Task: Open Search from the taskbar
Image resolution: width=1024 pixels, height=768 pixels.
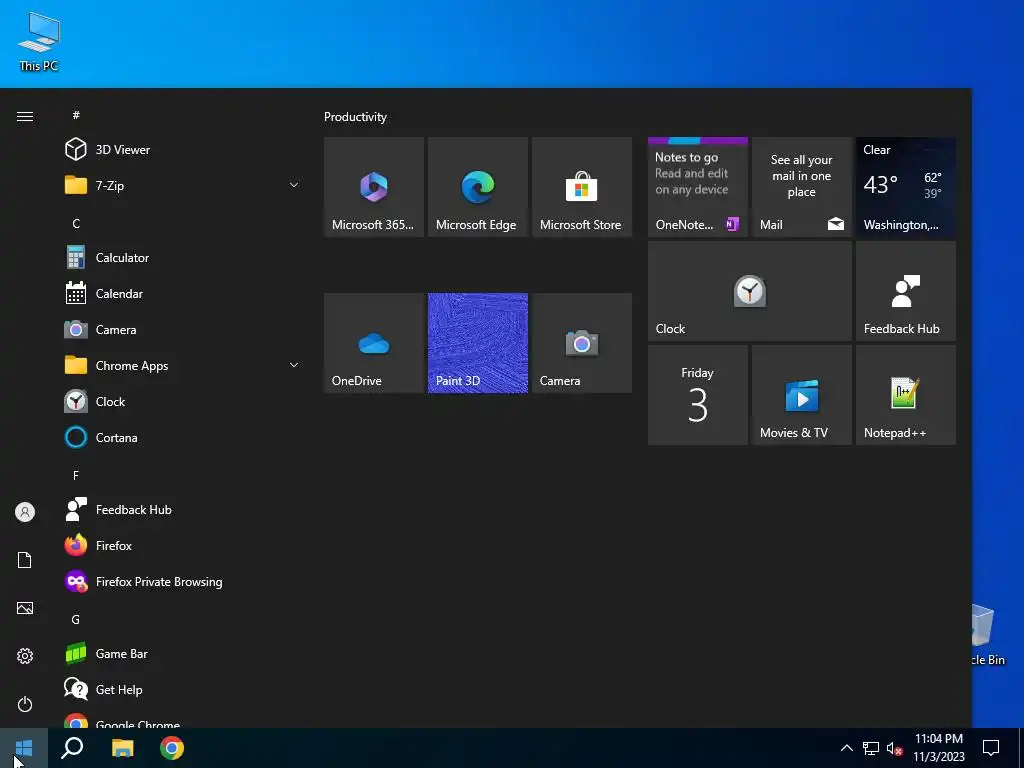Action: (72, 748)
